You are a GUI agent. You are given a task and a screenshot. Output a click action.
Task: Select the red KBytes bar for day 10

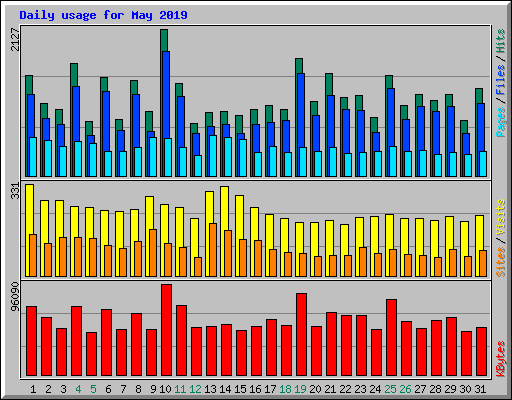(x=166, y=330)
